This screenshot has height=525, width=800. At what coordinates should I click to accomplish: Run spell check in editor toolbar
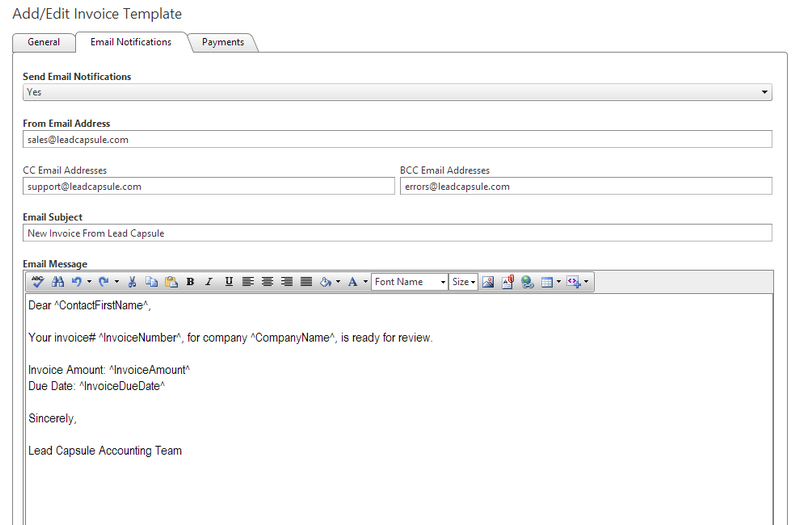click(38, 282)
